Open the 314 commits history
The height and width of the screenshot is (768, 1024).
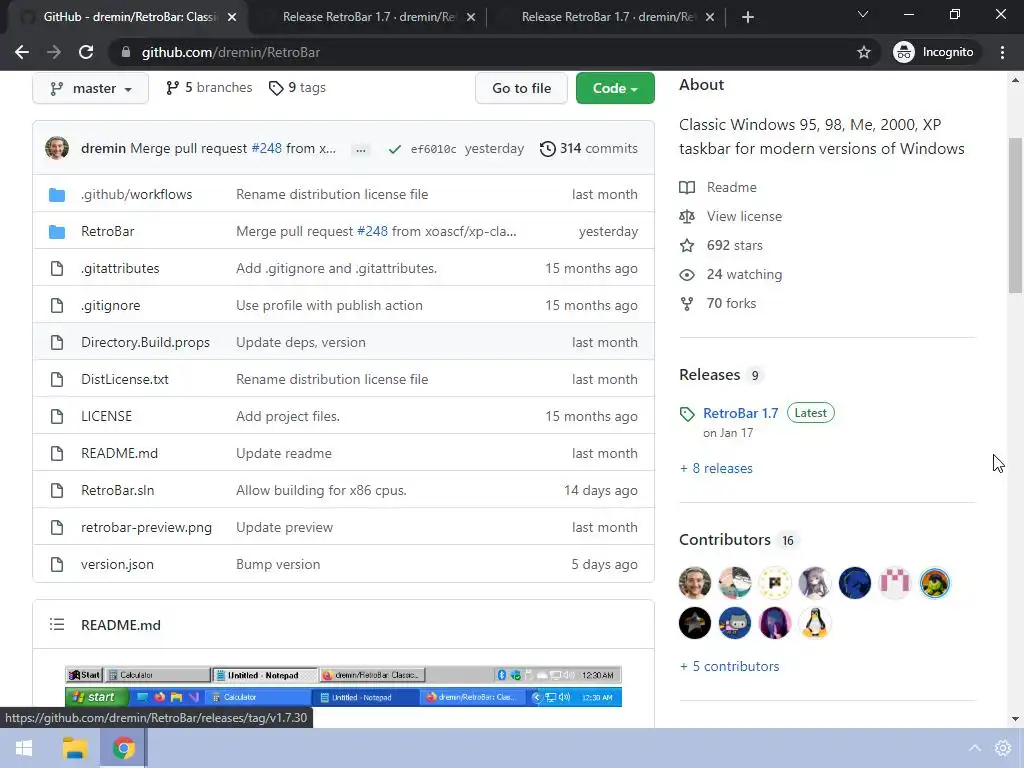pyautogui.click(x=588, y=148)
